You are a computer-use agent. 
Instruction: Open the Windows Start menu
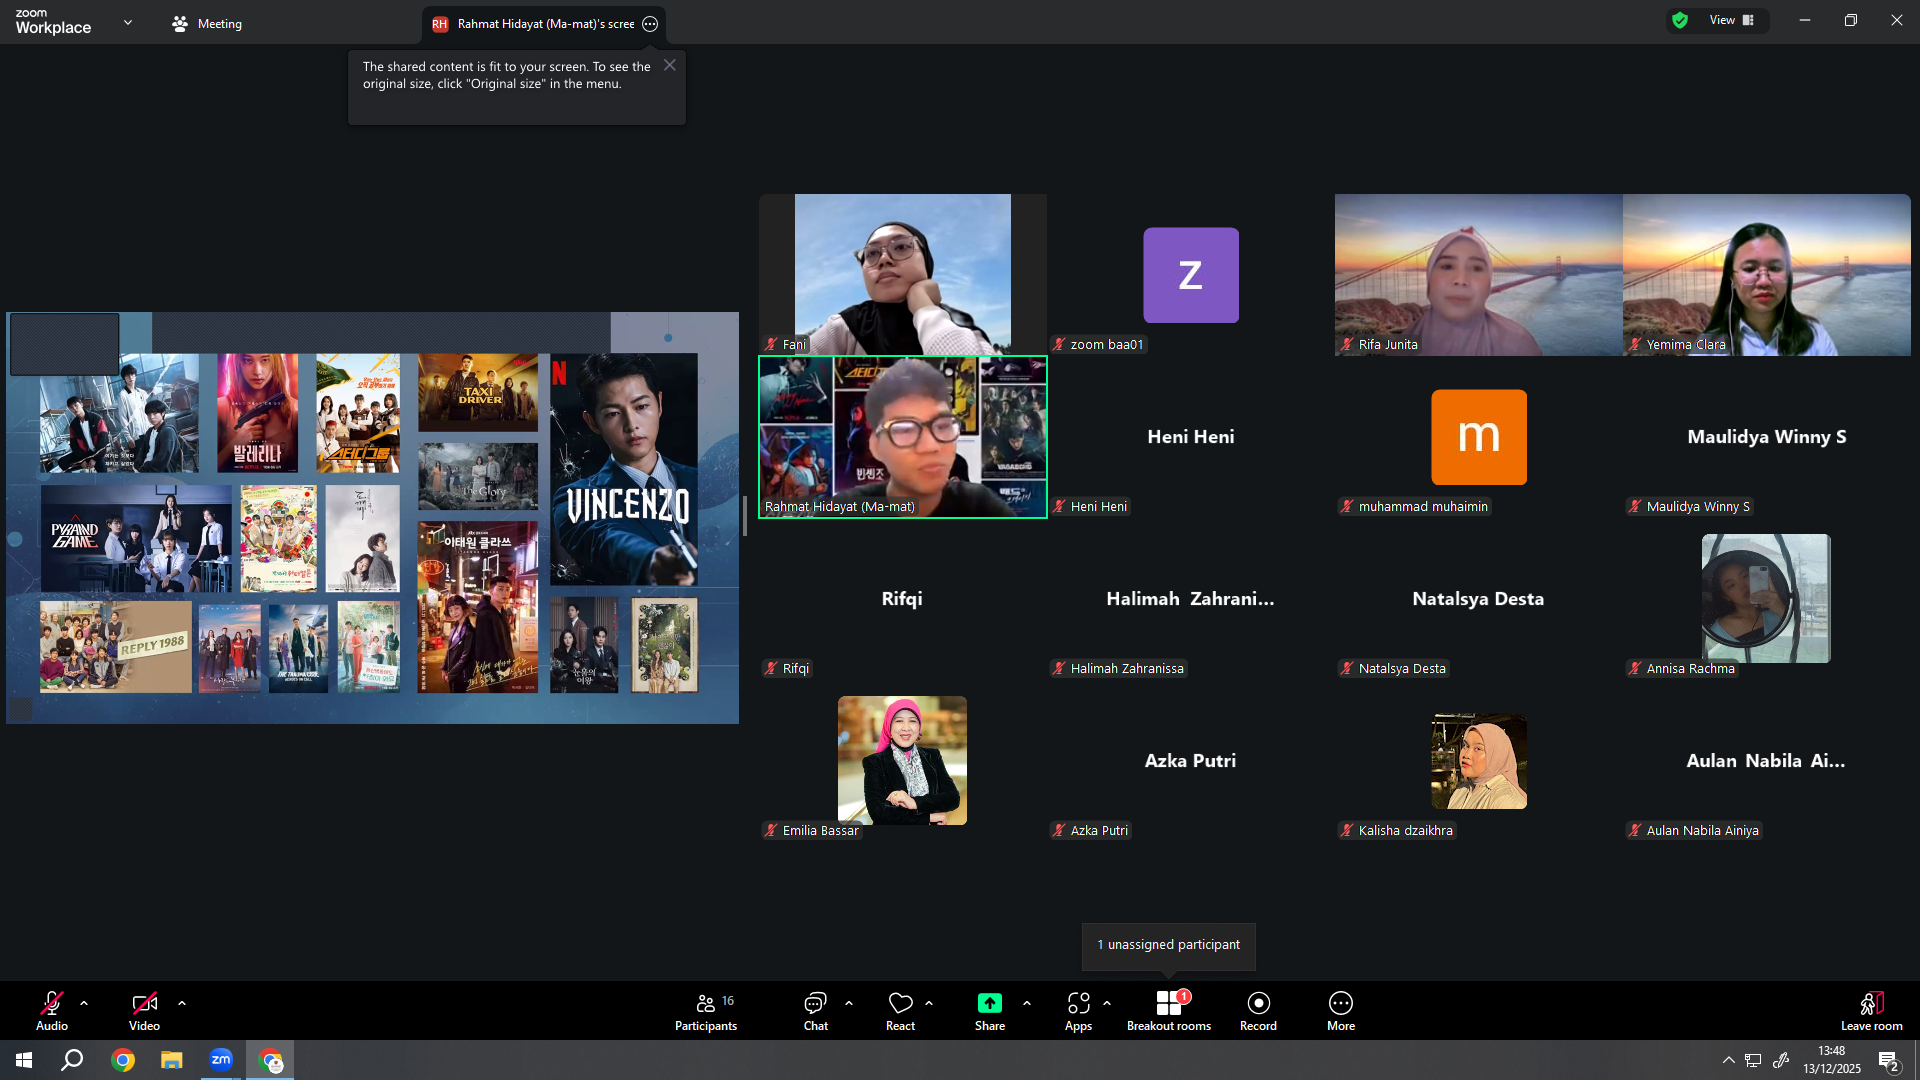click(24, 1060)
